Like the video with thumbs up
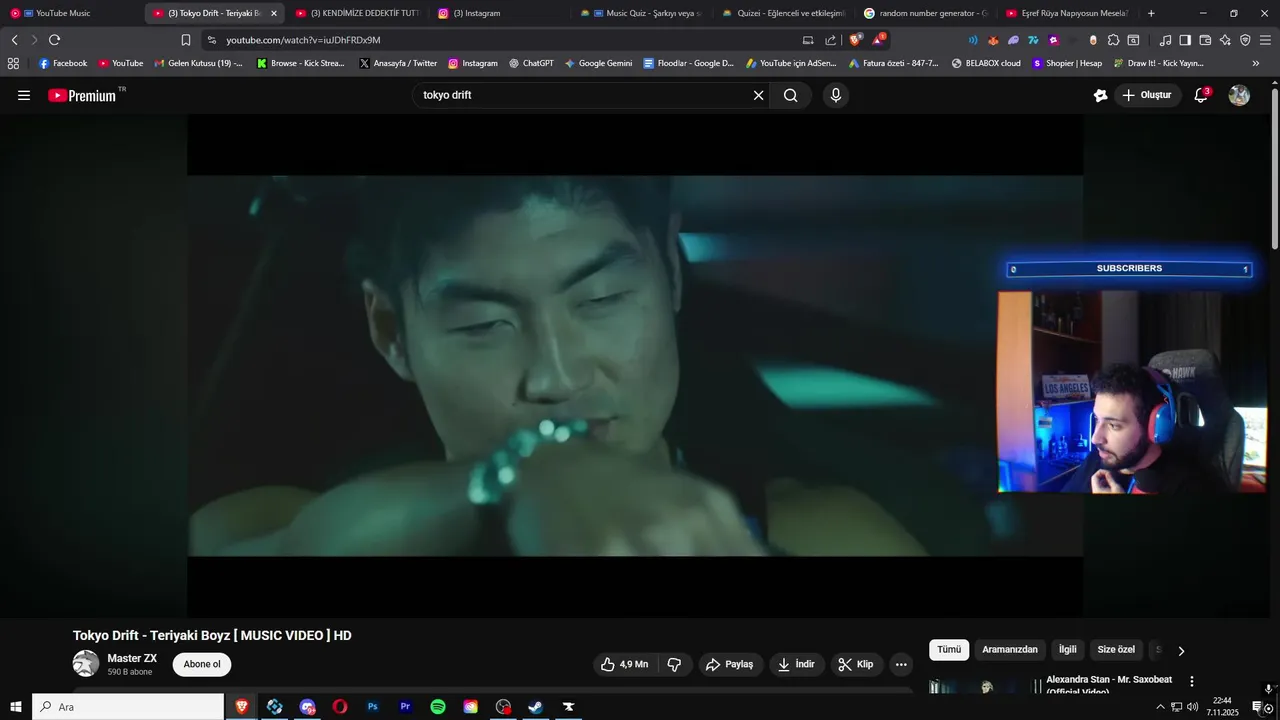 [x=624, y=664]
